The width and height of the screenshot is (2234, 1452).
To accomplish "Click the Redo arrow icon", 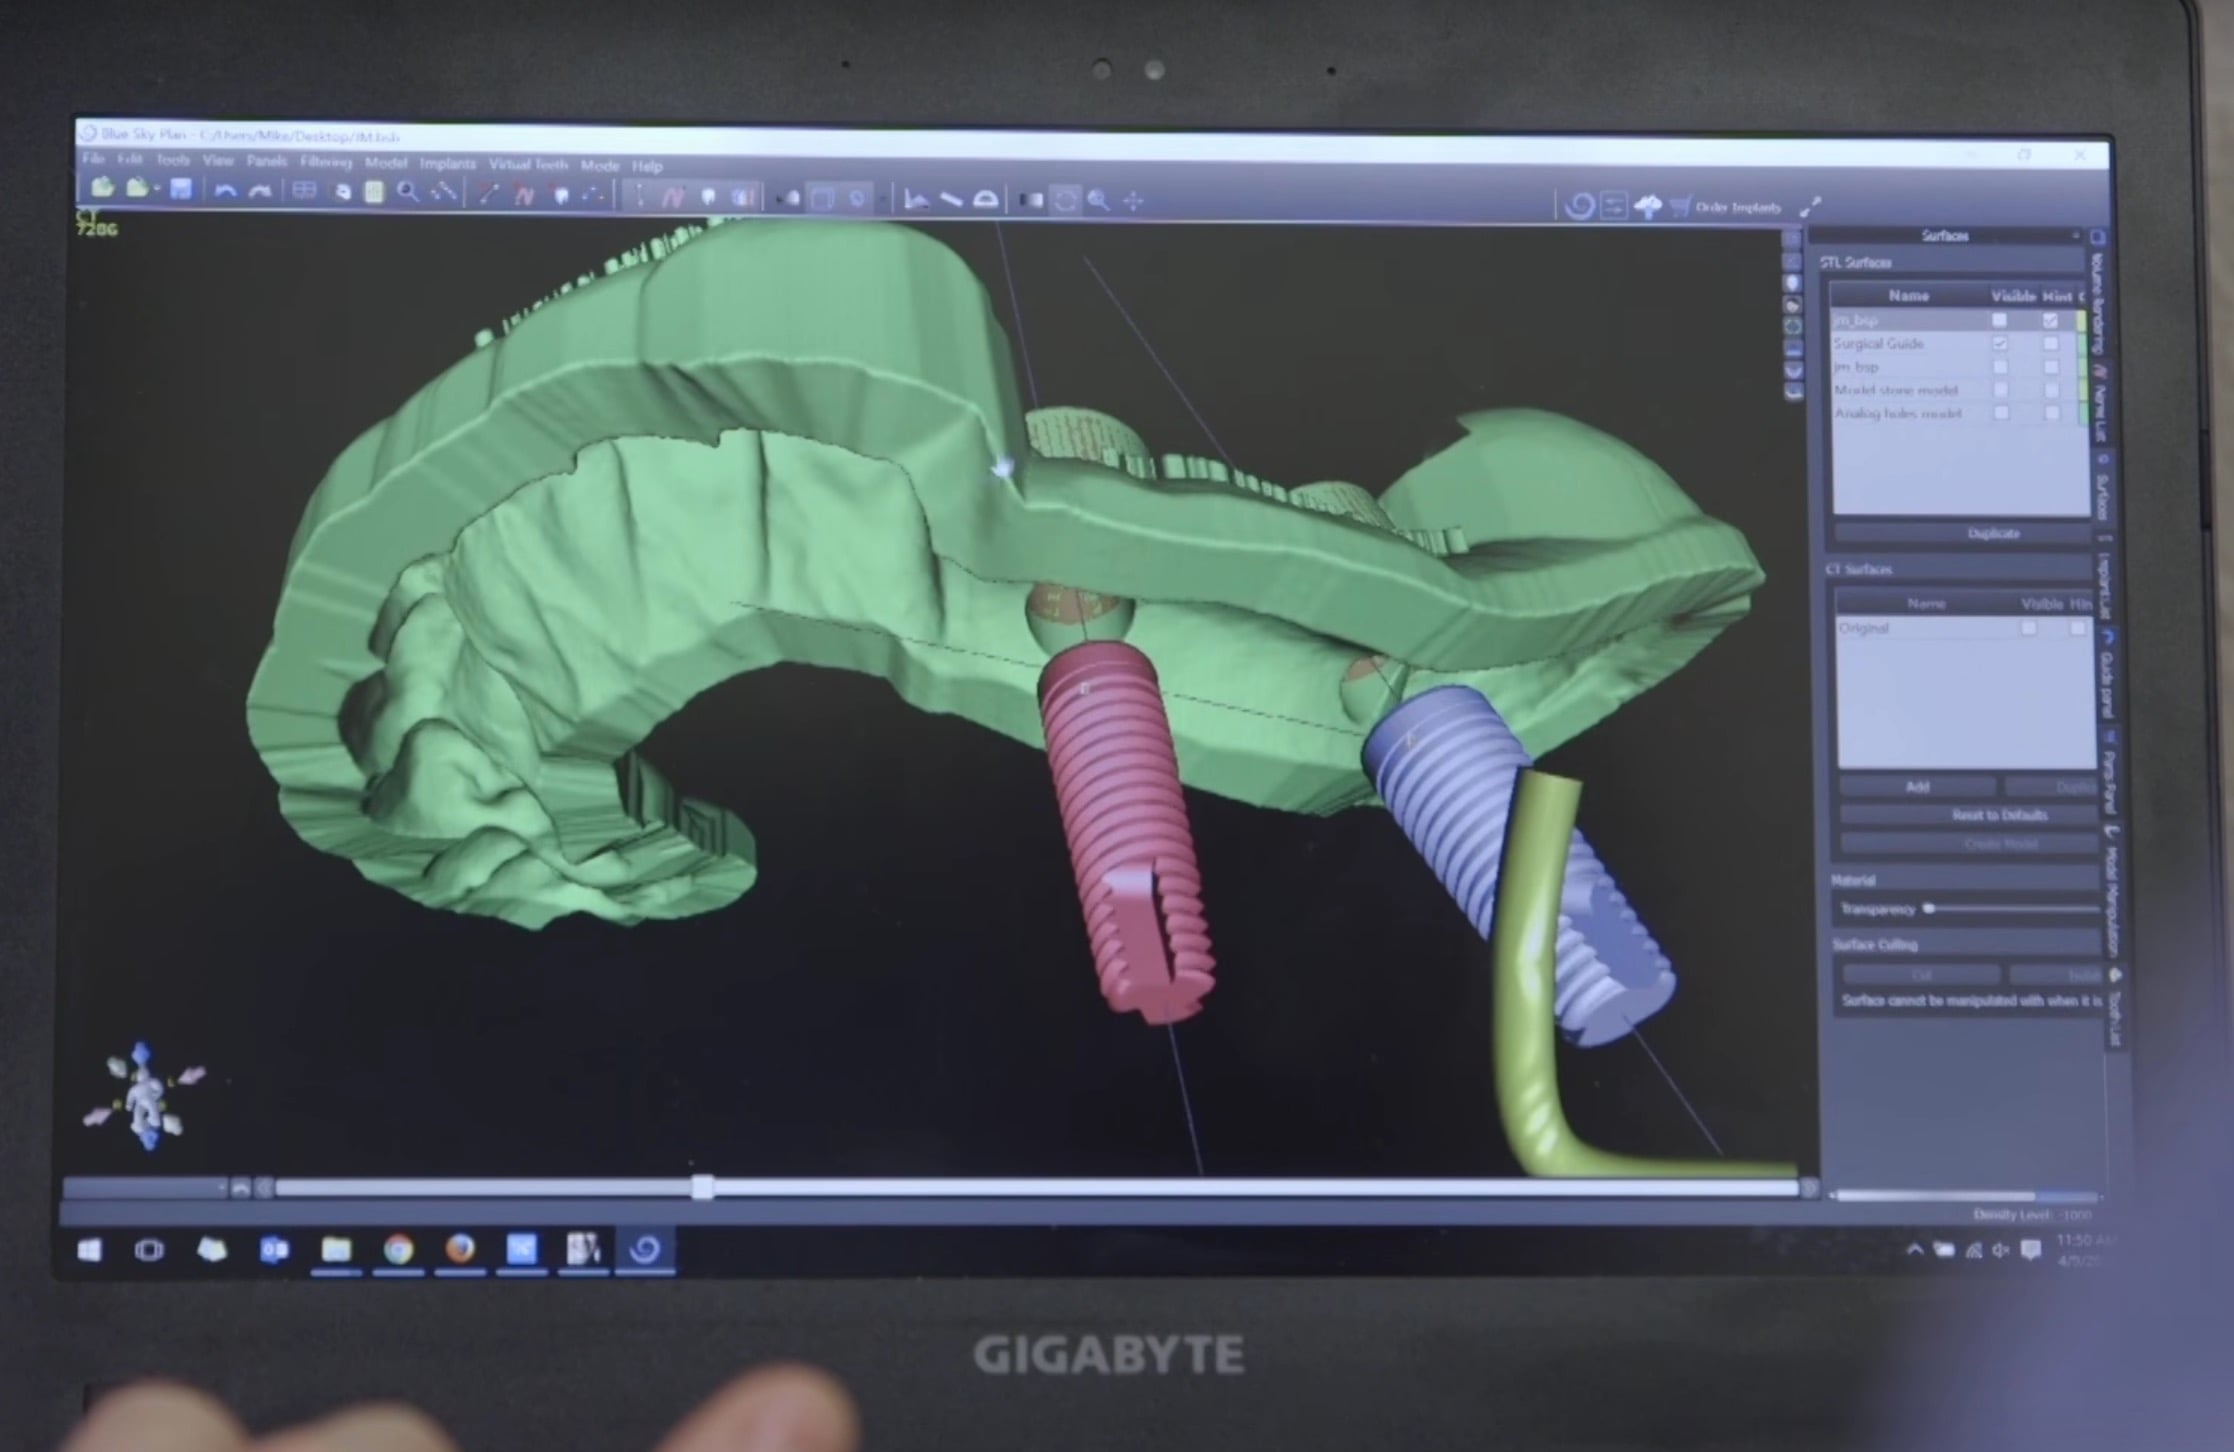I will click(x=260, y=191).
